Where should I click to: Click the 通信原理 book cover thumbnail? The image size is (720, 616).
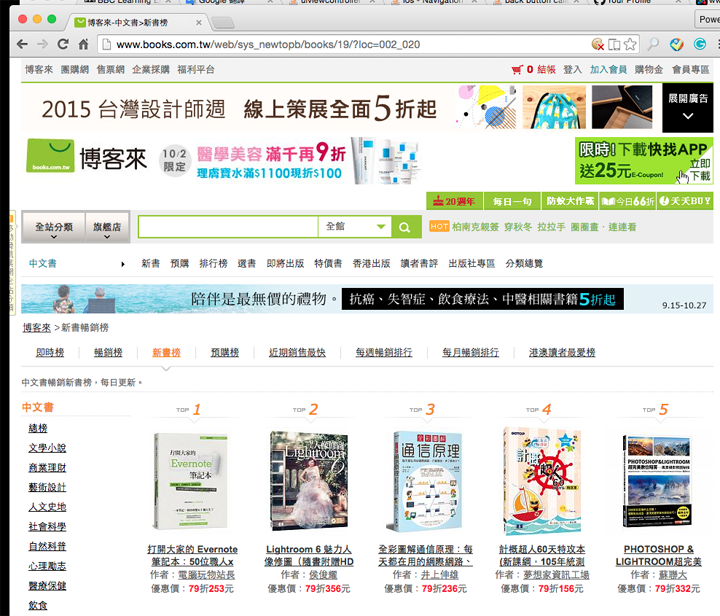426,481
